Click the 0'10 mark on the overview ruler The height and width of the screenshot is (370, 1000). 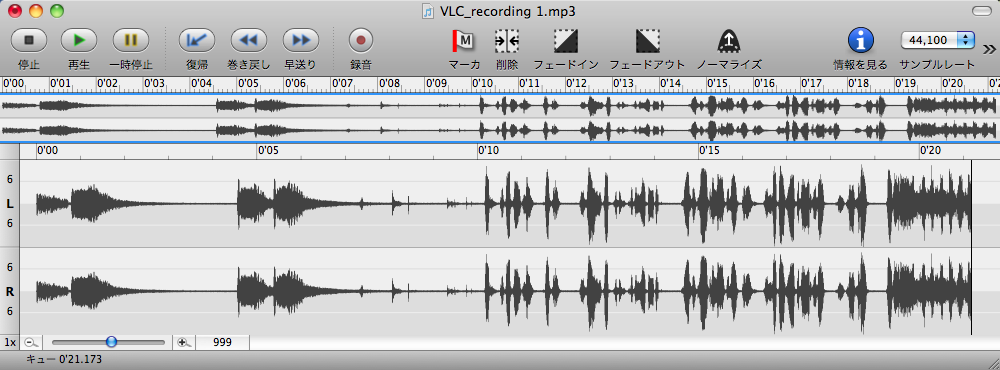point(483,84)
